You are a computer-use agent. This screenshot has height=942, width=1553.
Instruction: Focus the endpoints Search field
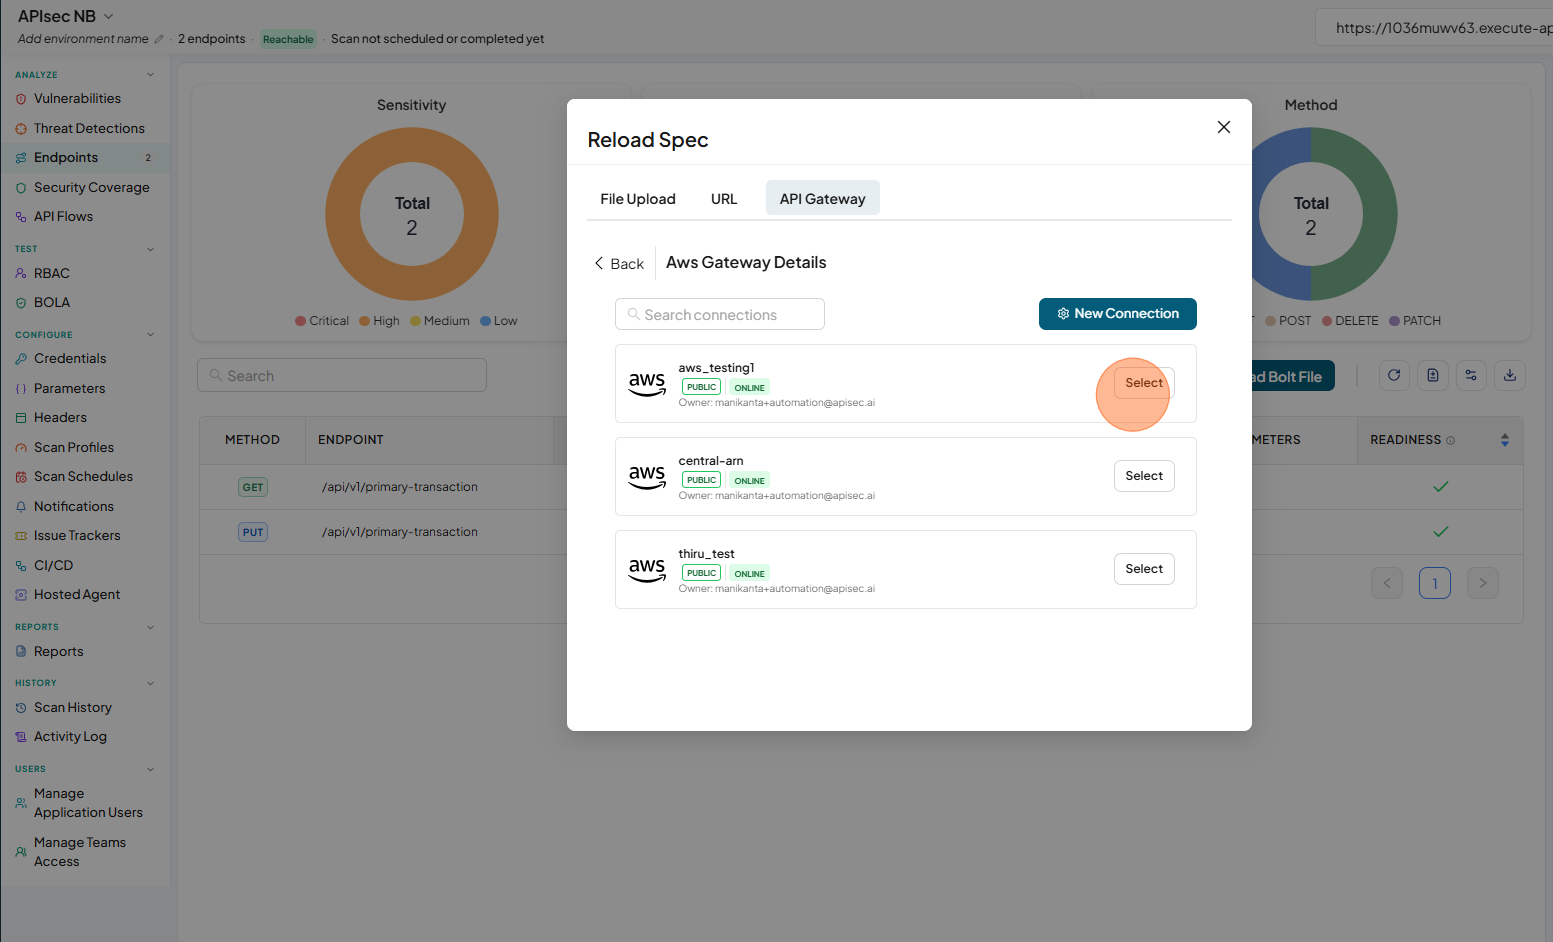tap(342, 375)
